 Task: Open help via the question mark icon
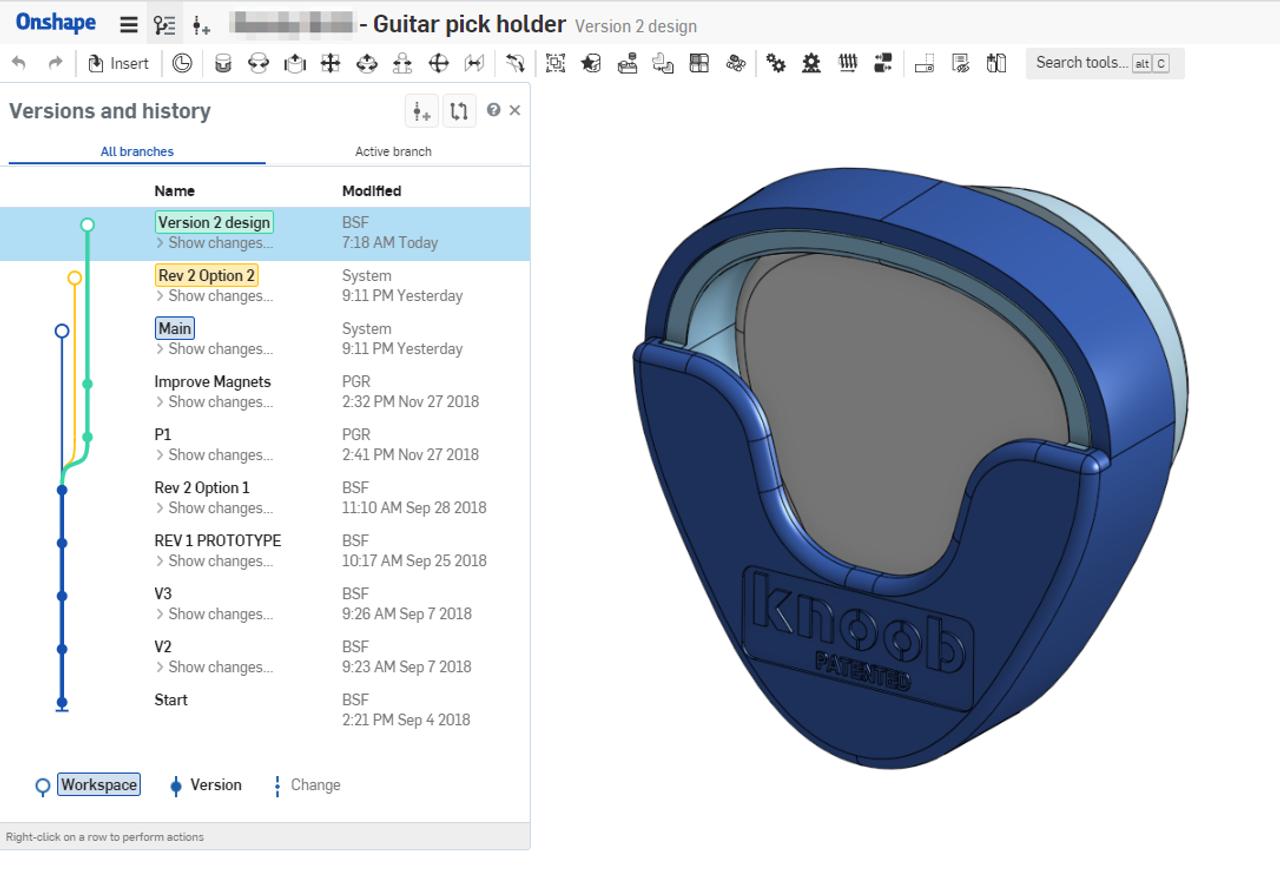(493, 110)
